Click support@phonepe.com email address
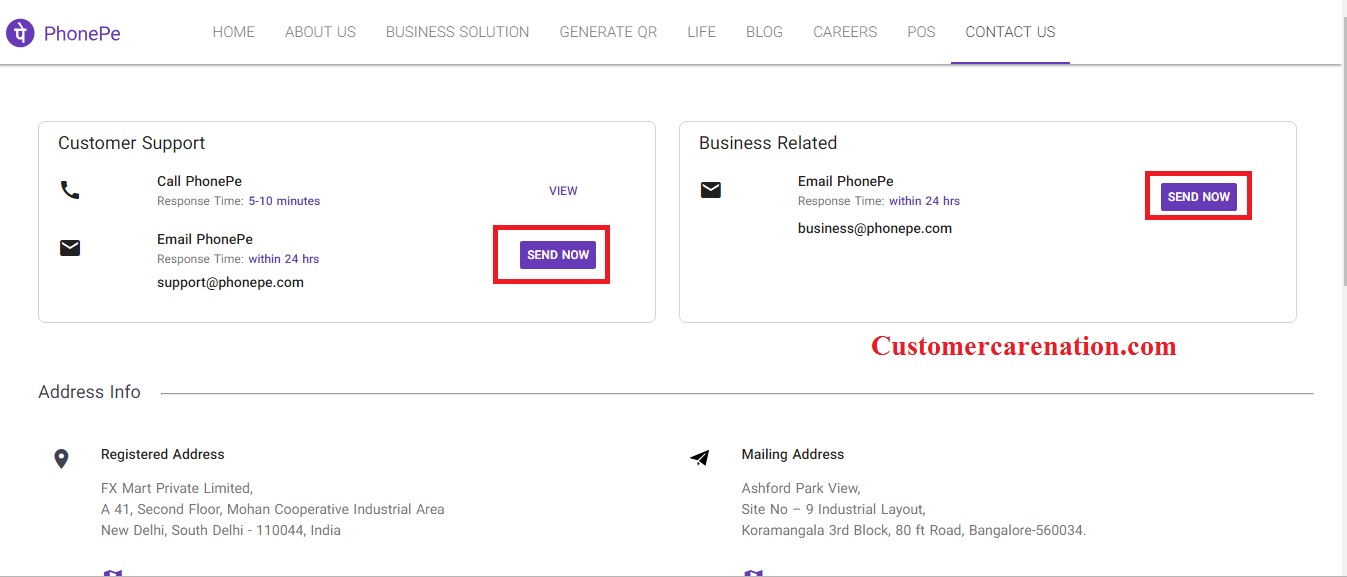 230,282
